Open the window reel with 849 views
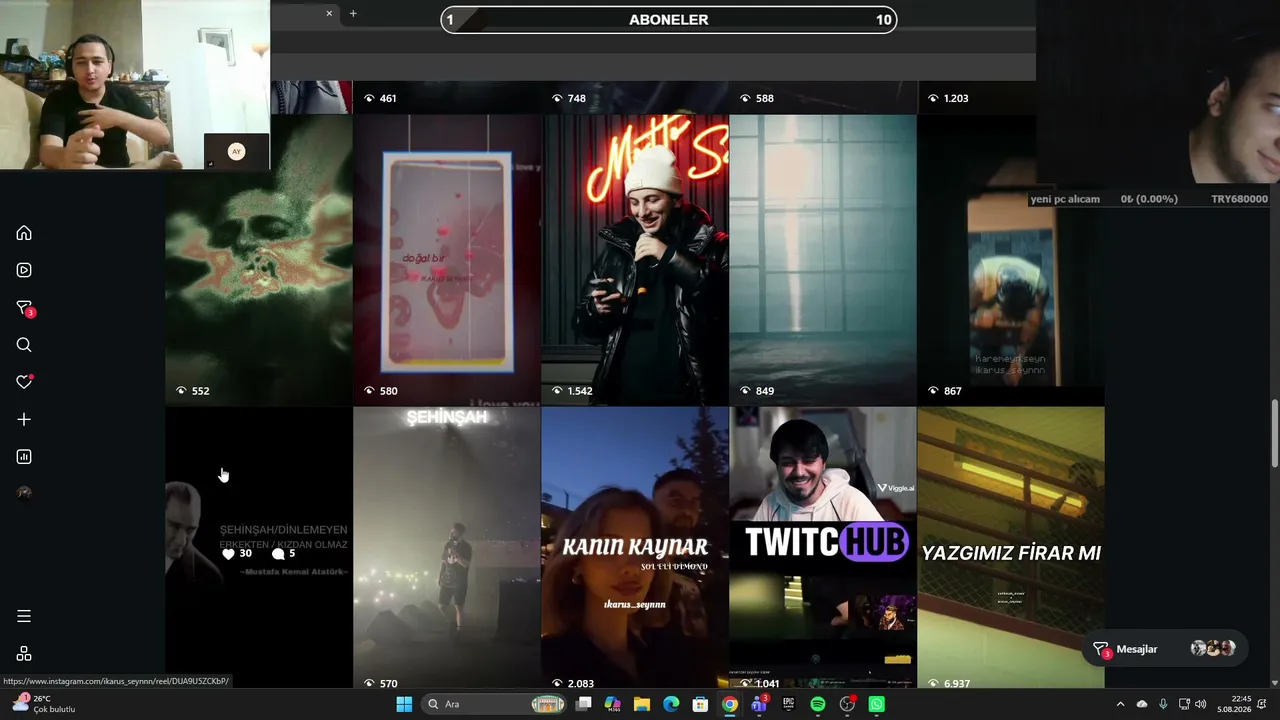This screenshot has width=1280, height=720. [x=823, y=260]
